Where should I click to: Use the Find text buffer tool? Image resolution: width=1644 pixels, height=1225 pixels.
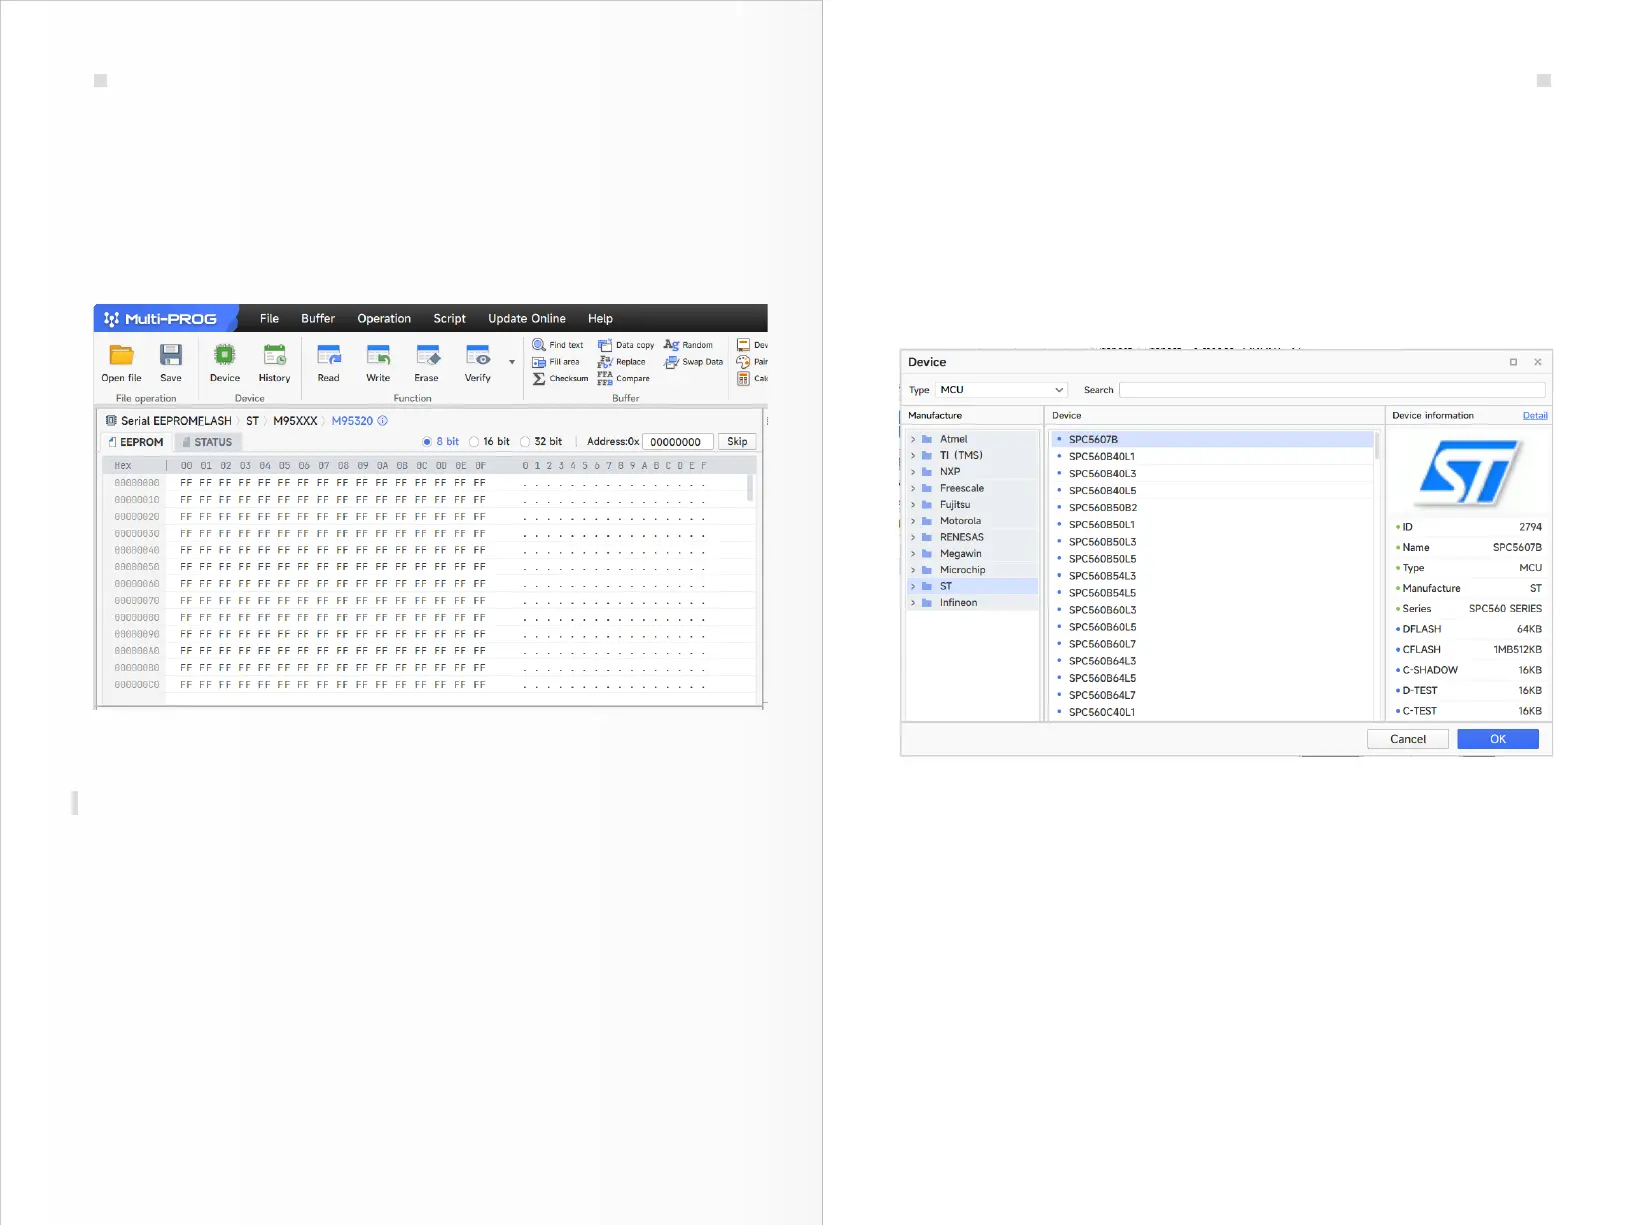(558, 345)
